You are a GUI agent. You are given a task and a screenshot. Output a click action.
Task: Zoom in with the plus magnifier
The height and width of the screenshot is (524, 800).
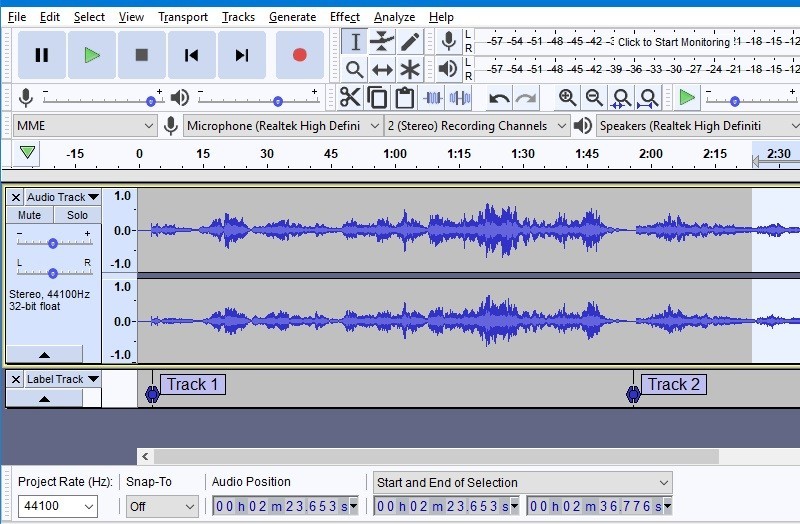pos(567,97)
